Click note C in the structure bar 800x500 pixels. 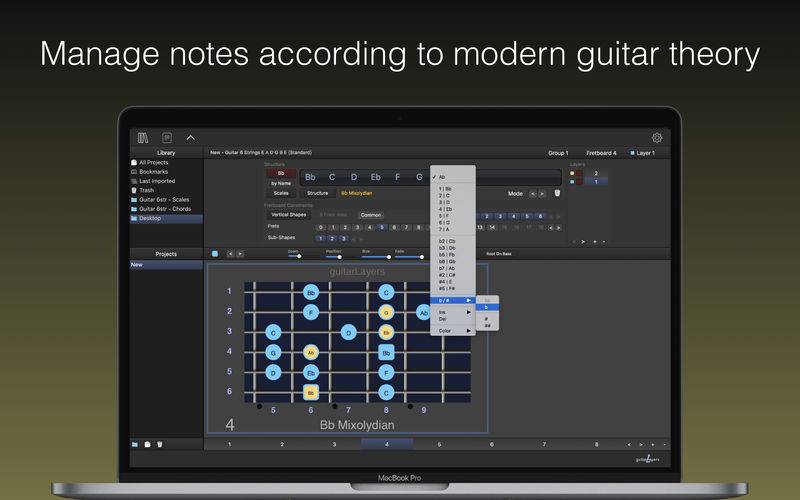(x=332, y=177)
